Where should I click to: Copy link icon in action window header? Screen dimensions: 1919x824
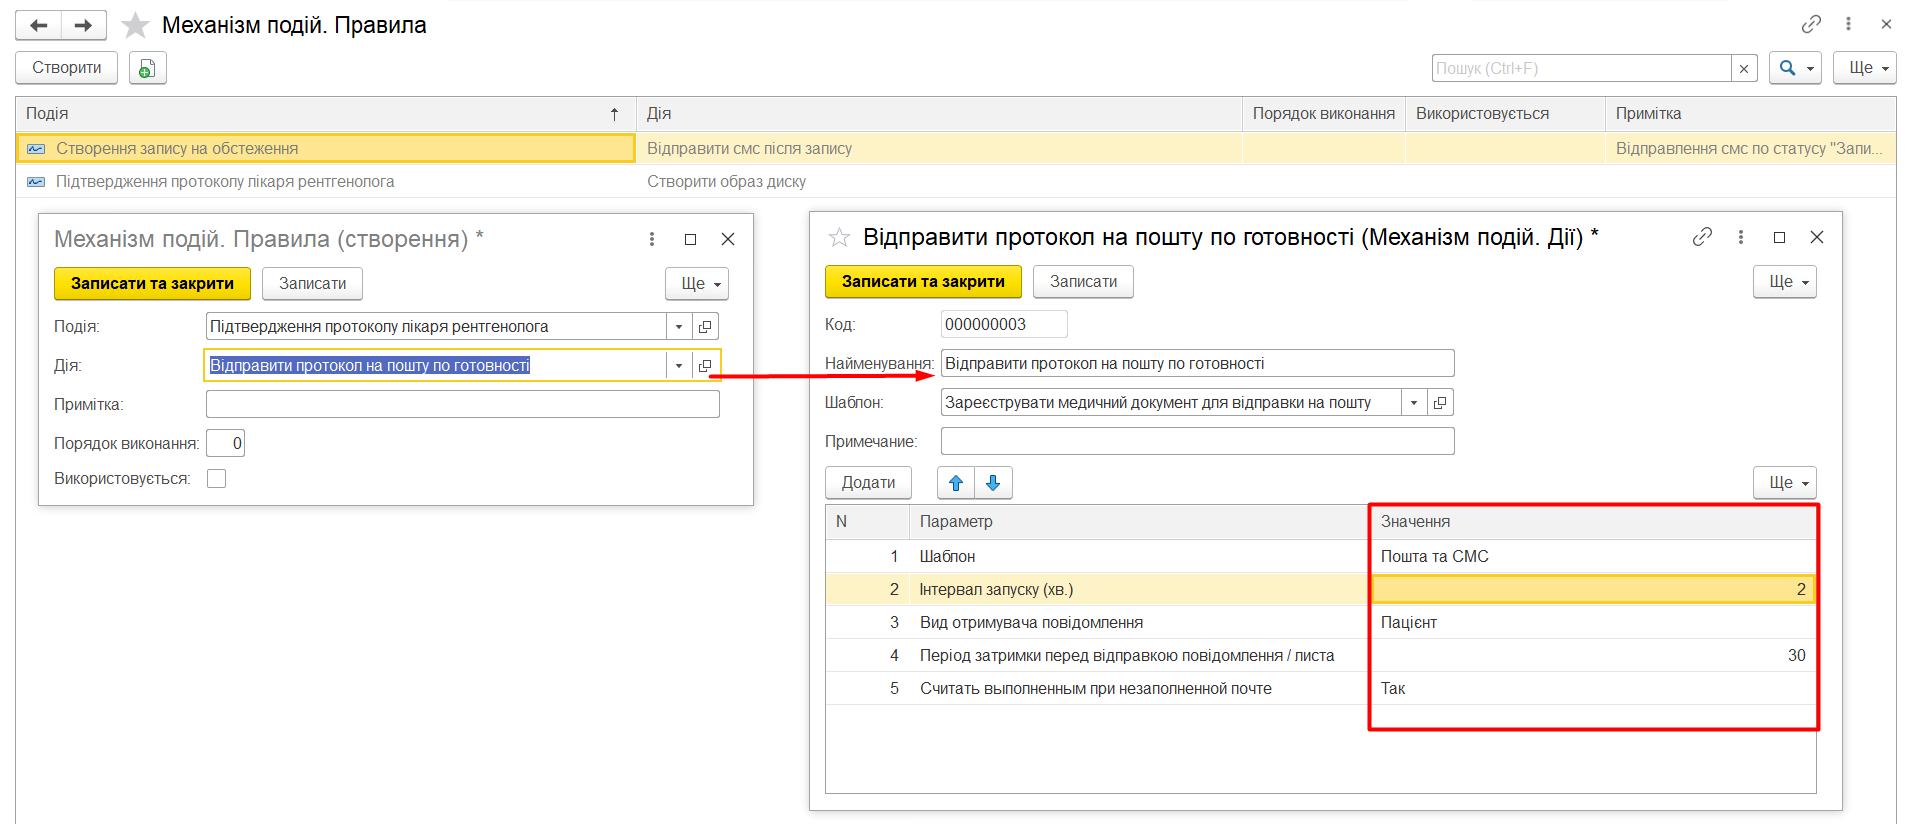pyautogui.click(x=1702, y=237)
